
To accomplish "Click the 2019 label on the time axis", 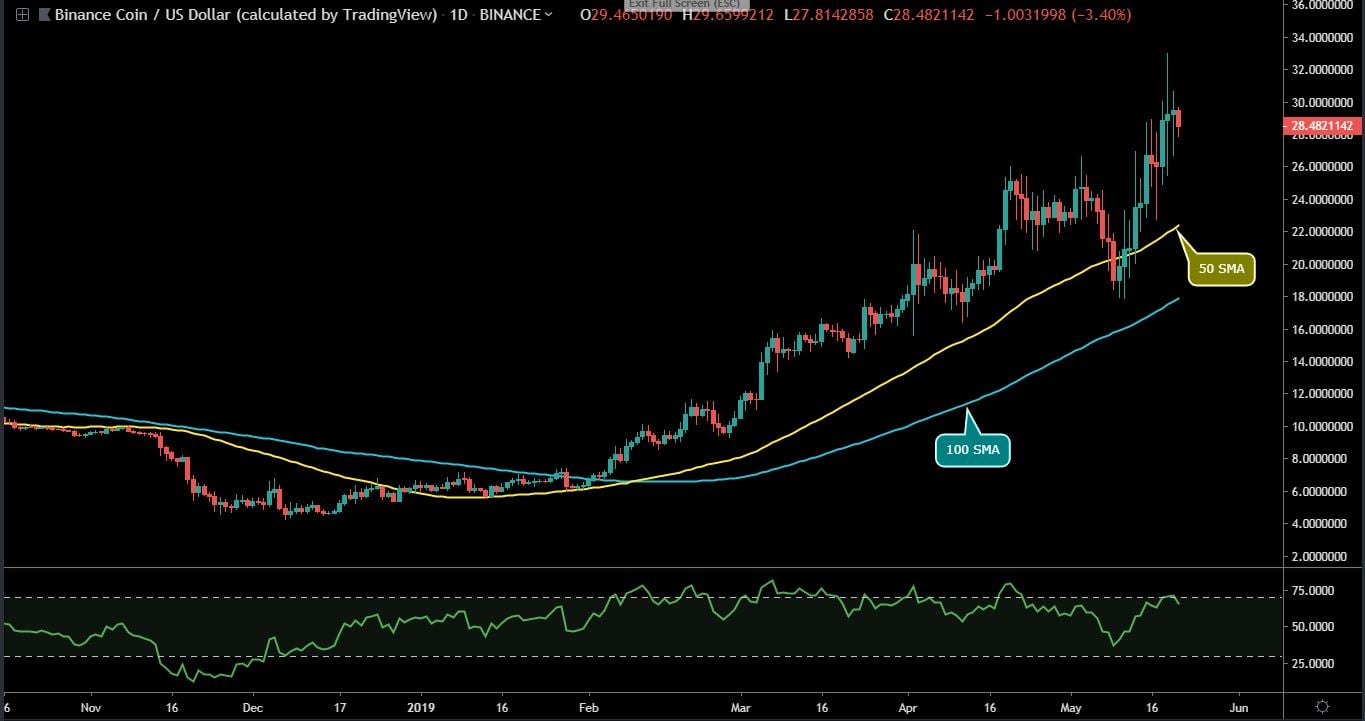I will click(421, 707).
